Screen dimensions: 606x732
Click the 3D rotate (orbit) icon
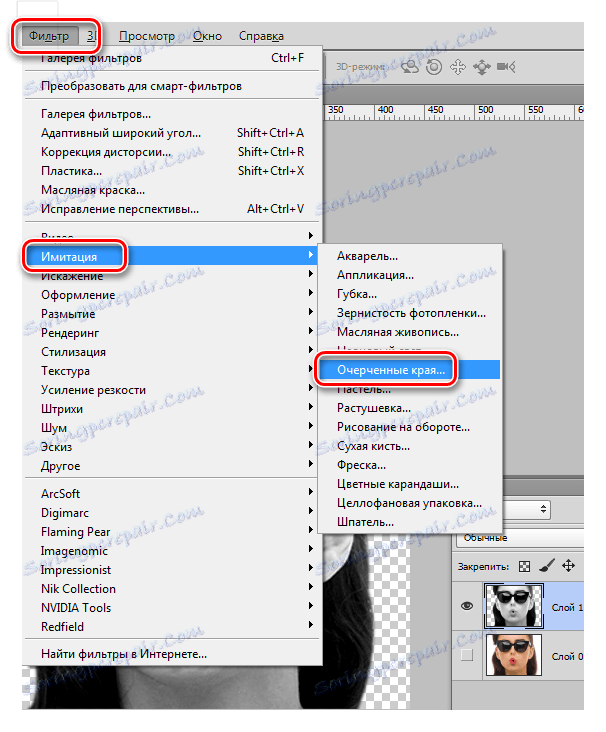pyautogui.click(x=410, y=67)
